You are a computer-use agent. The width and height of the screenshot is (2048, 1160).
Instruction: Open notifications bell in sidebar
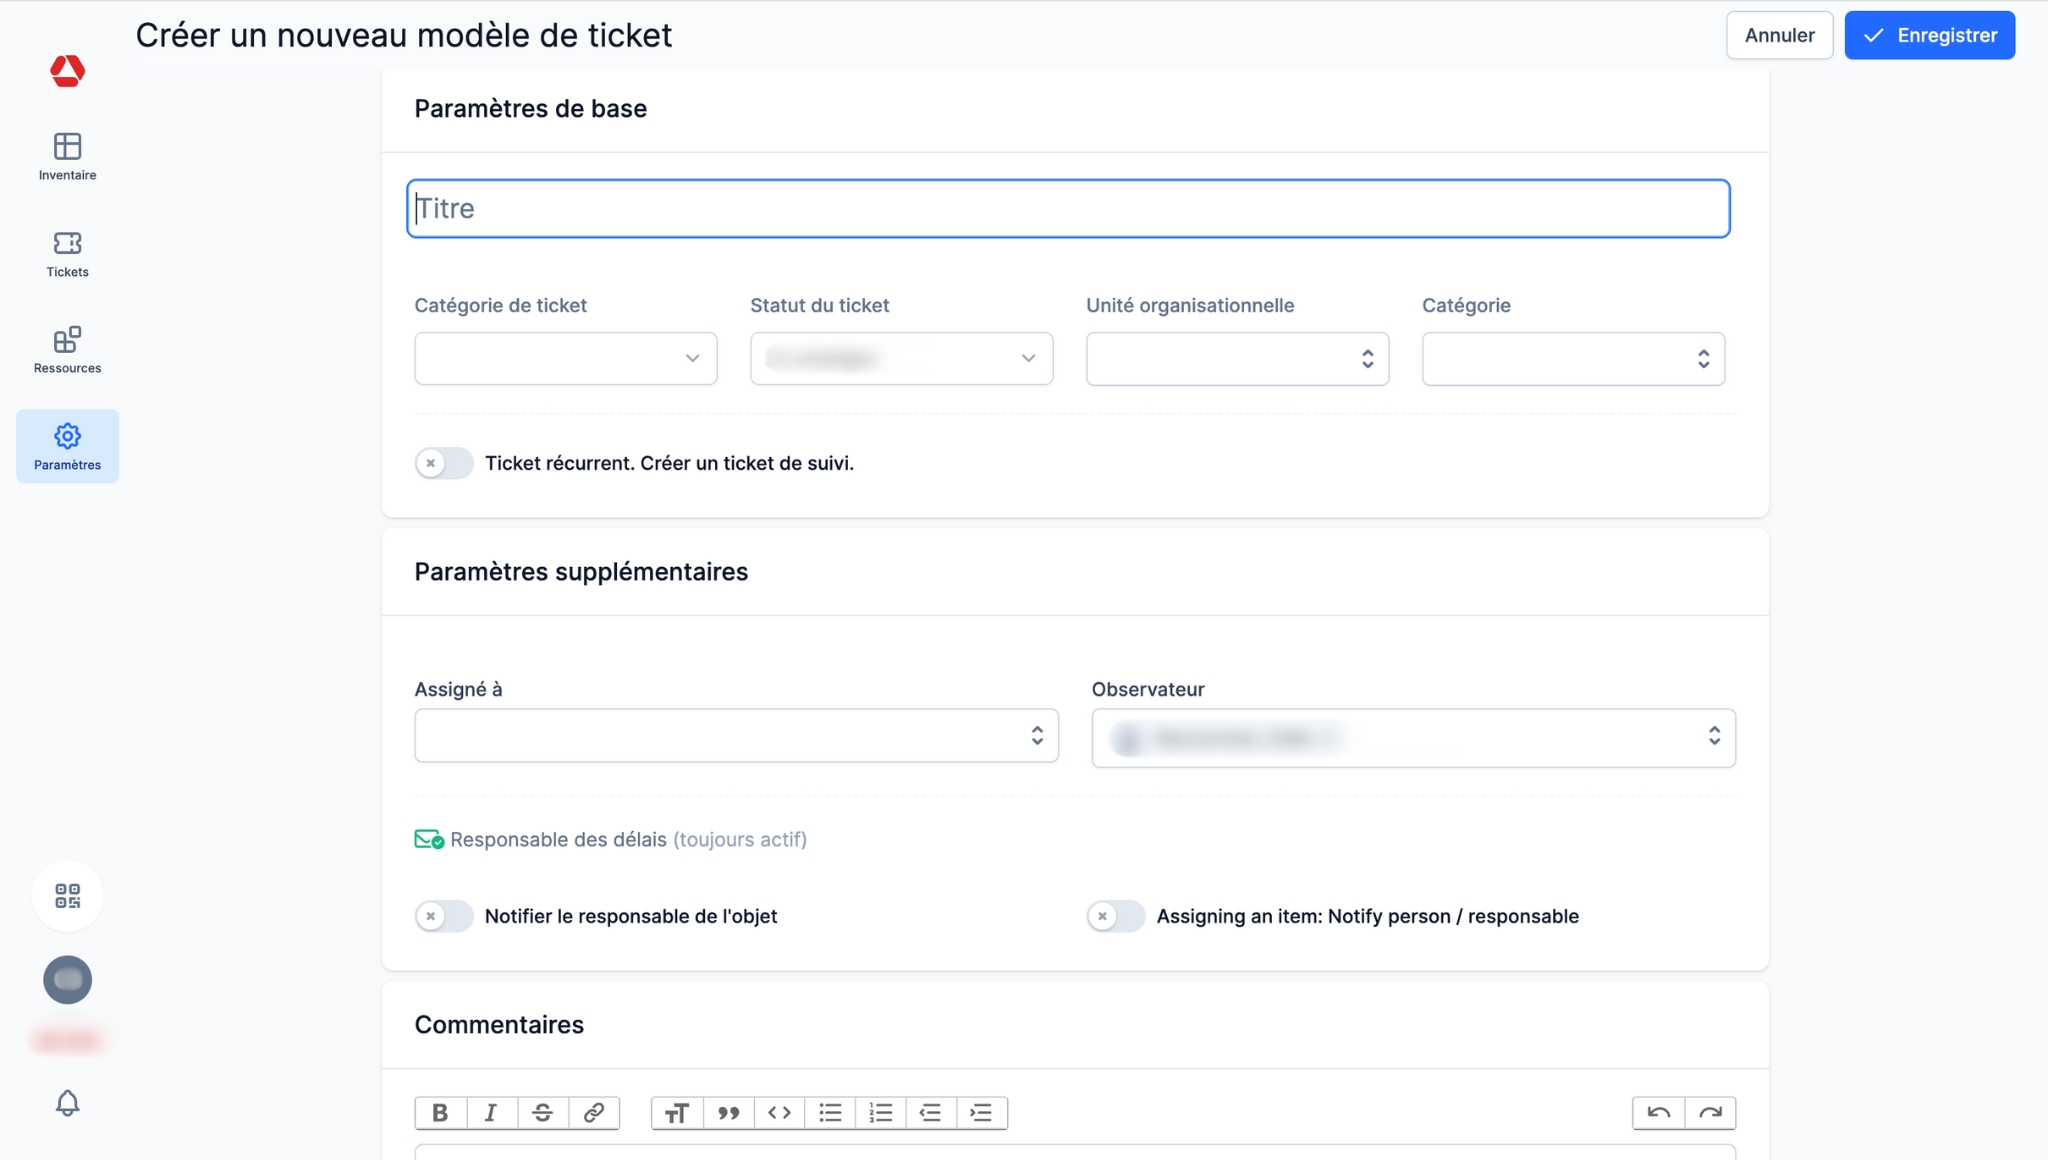click(67, 1103)
